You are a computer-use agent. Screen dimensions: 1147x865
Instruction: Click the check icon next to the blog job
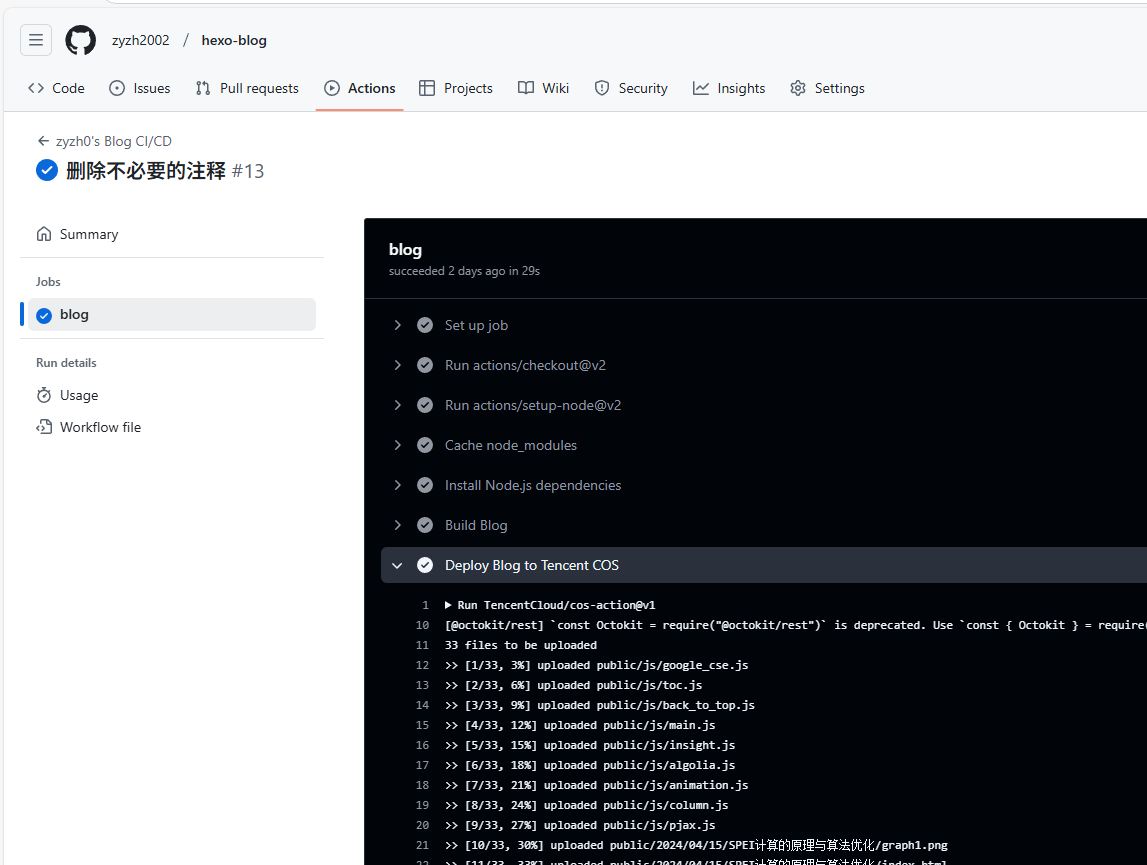click(44, 314)
